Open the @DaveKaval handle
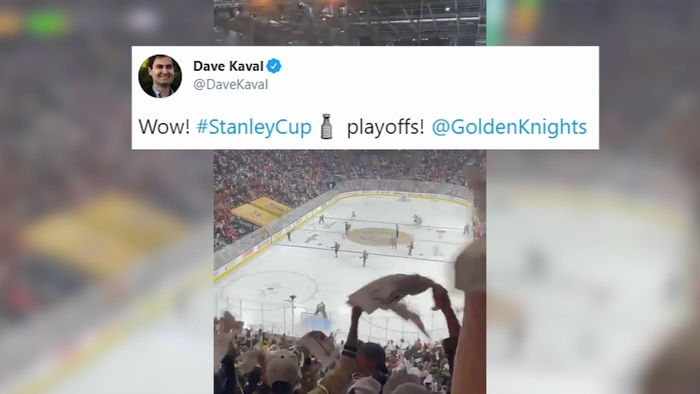This screenshot has height=394, width=700. coord(231,84)
